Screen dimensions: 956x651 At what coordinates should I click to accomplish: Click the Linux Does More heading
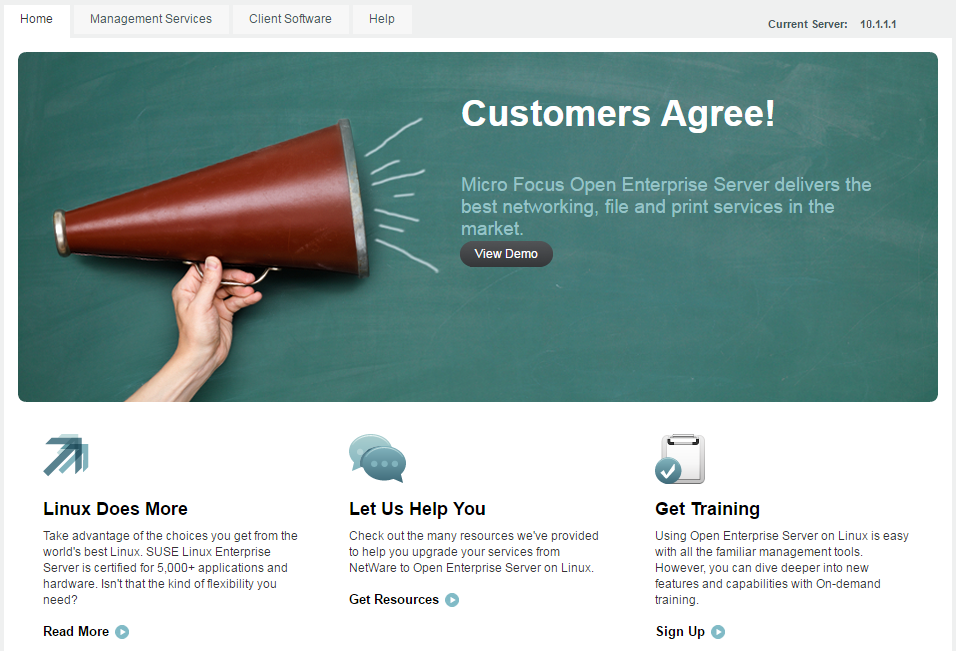[x=115, y=508]
